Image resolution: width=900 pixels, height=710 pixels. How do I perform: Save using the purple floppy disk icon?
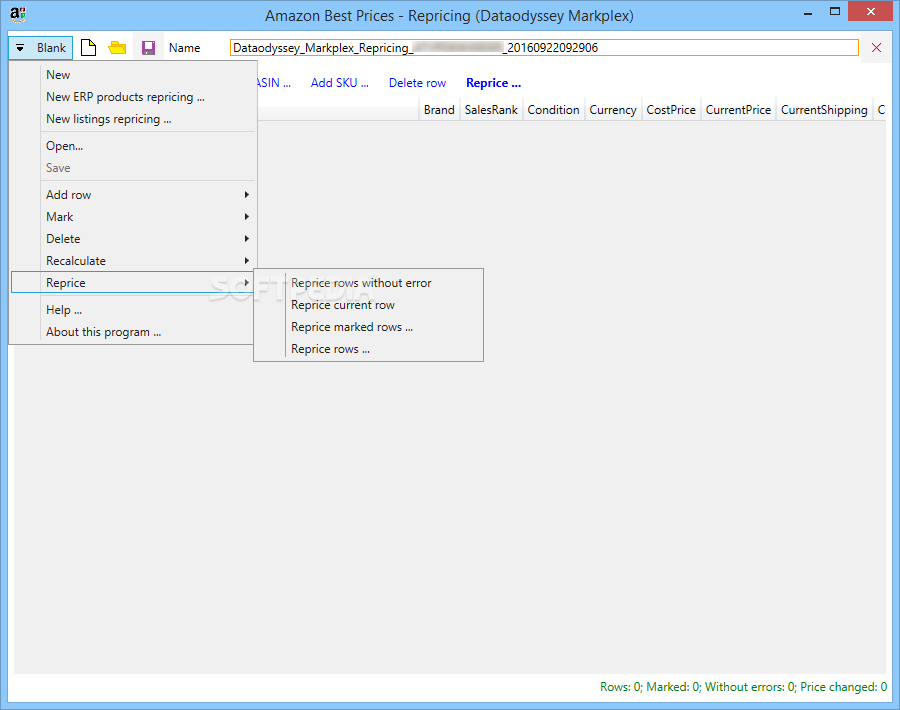[x=149, y=48]
